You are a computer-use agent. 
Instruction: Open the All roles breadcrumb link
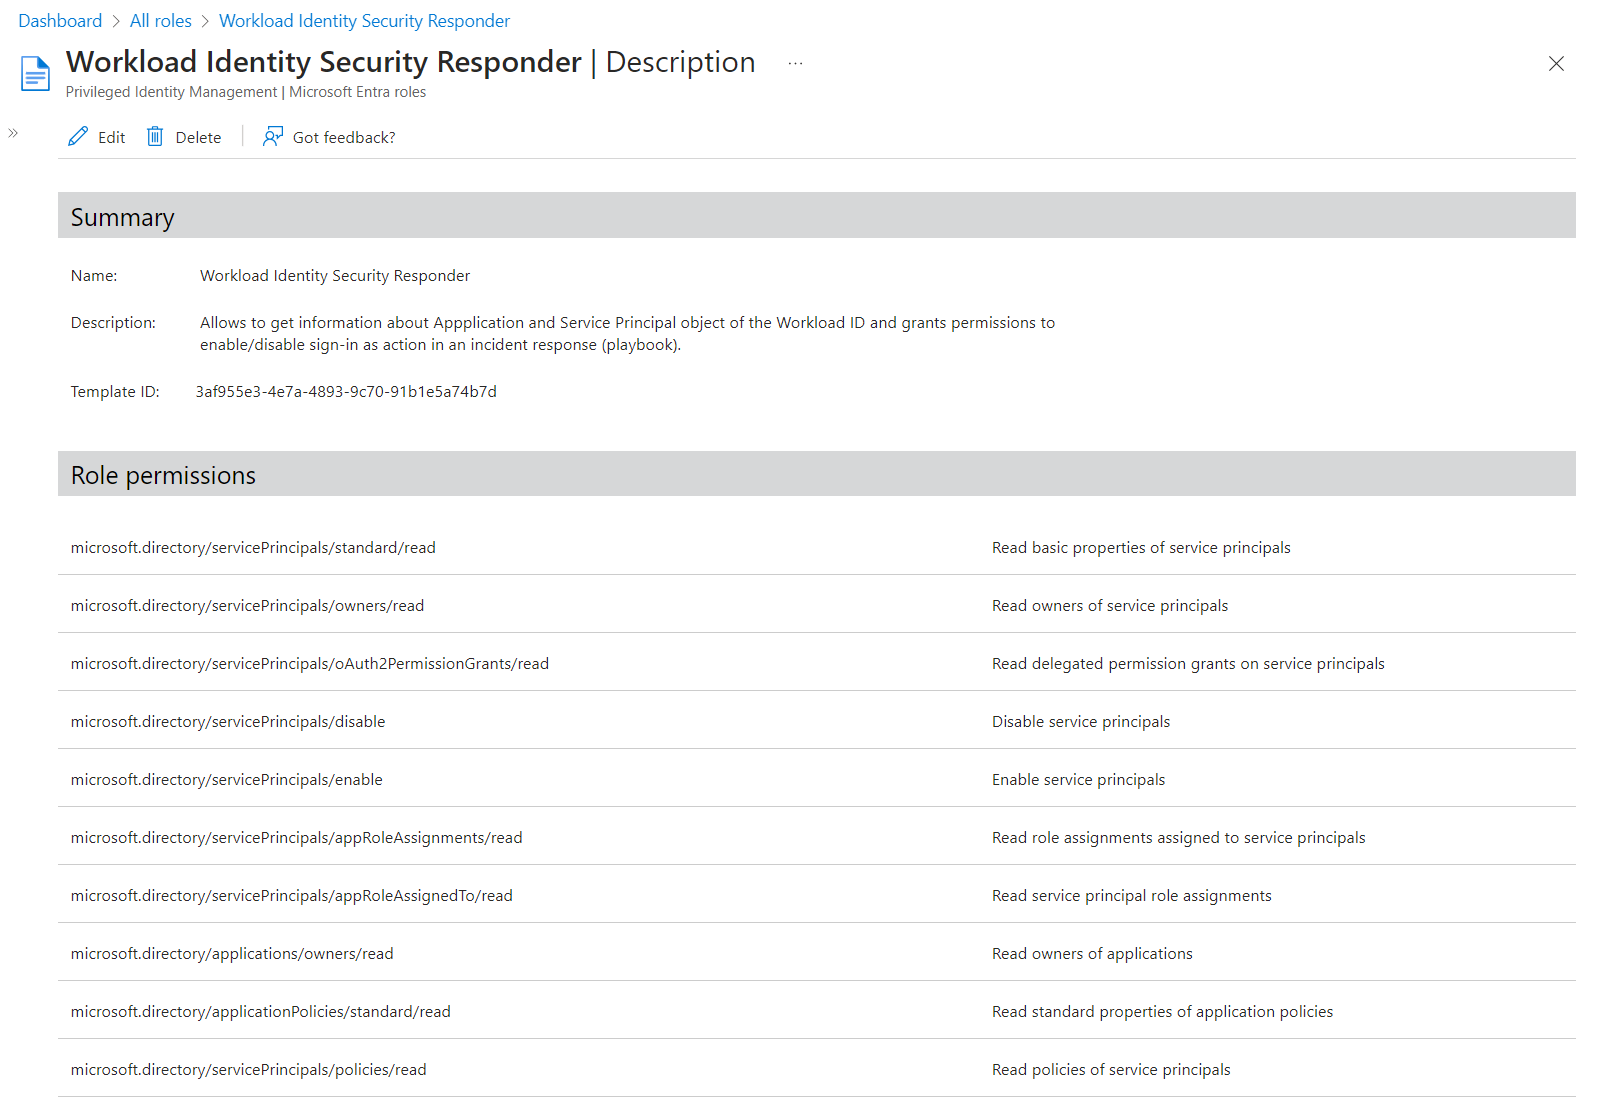click(161, 21)
